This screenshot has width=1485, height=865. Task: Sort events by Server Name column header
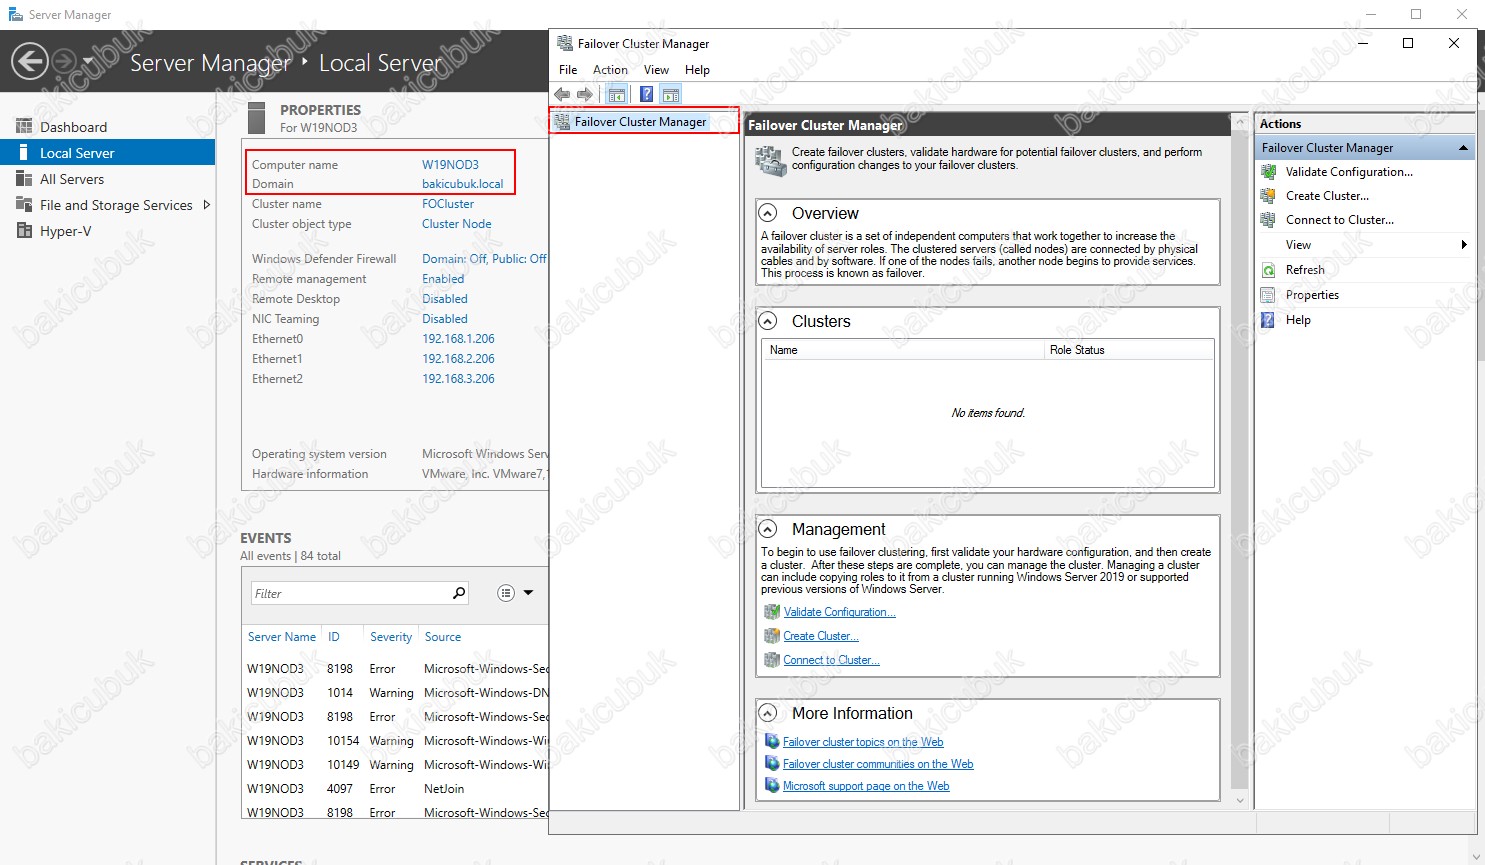point(282,637)
